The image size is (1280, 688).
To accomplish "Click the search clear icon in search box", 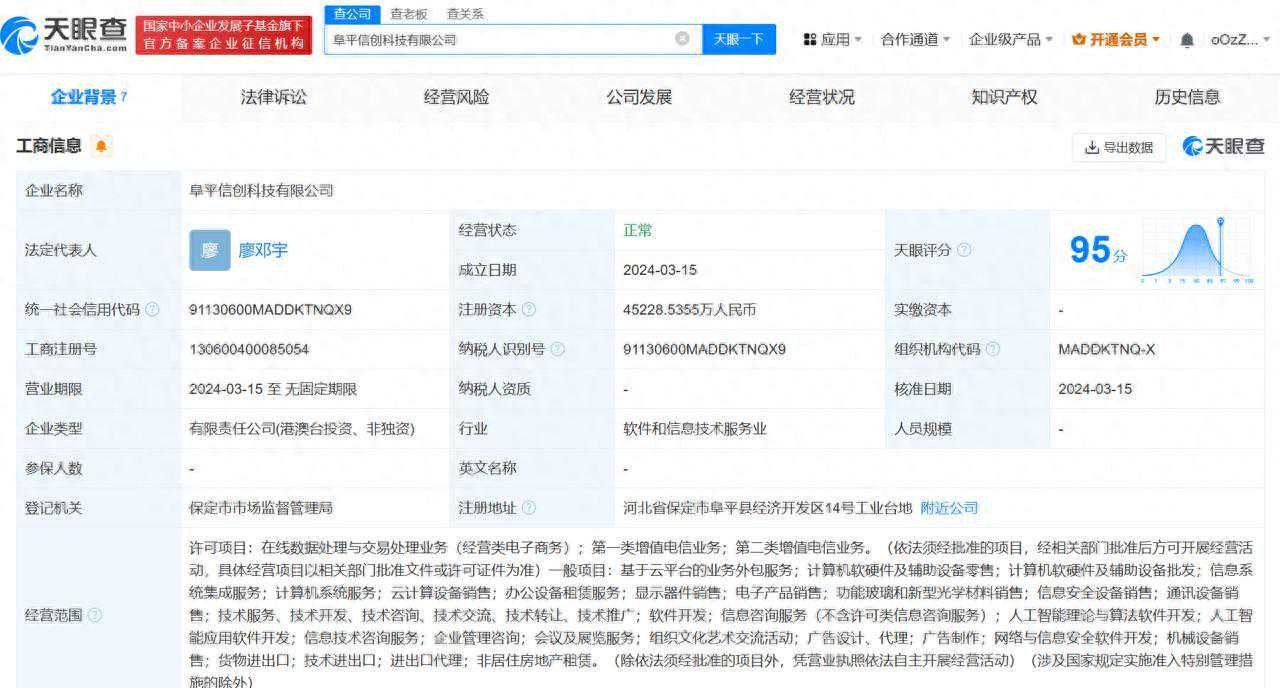I will tap(683, 39).
